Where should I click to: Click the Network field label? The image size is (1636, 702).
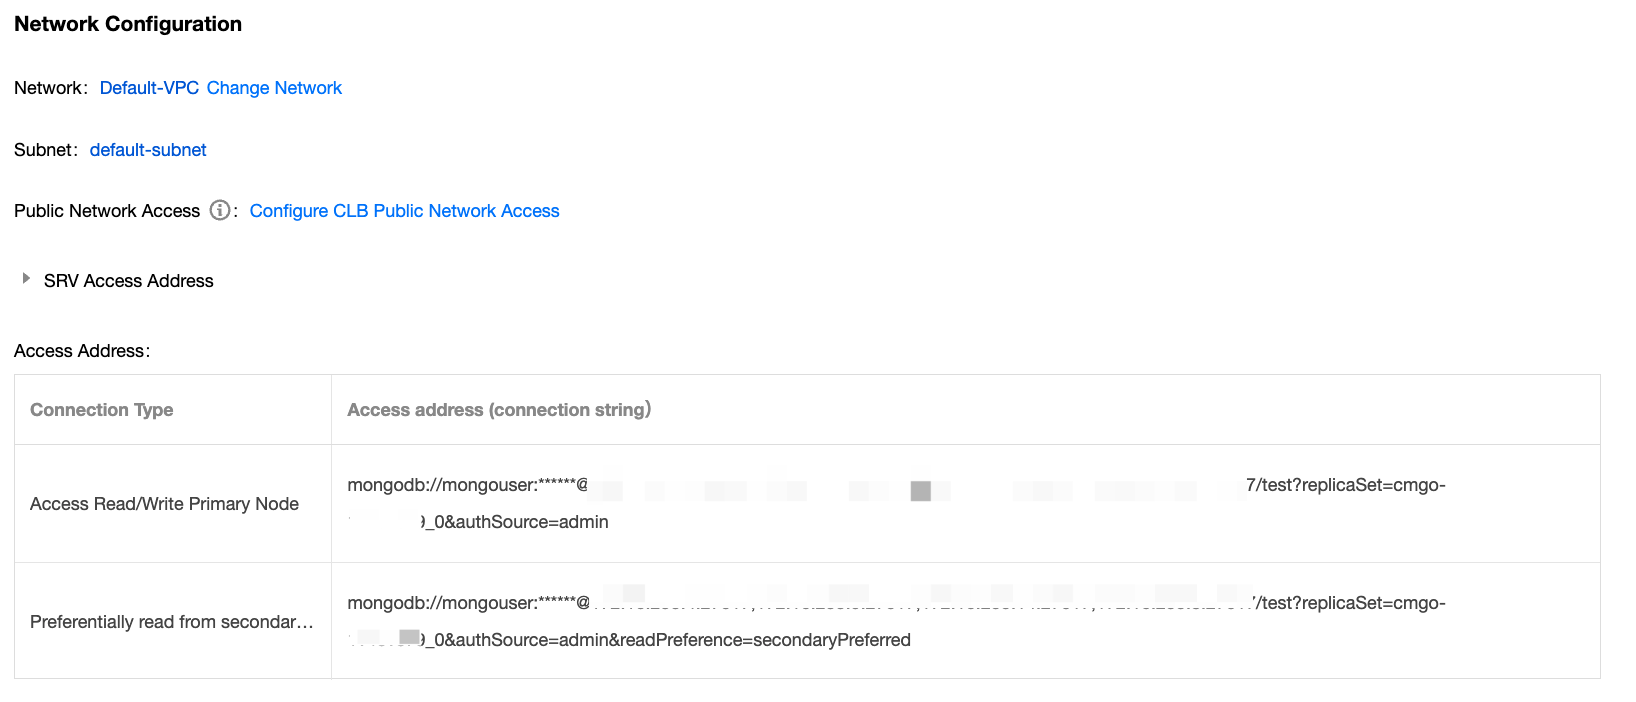(49, 88)
